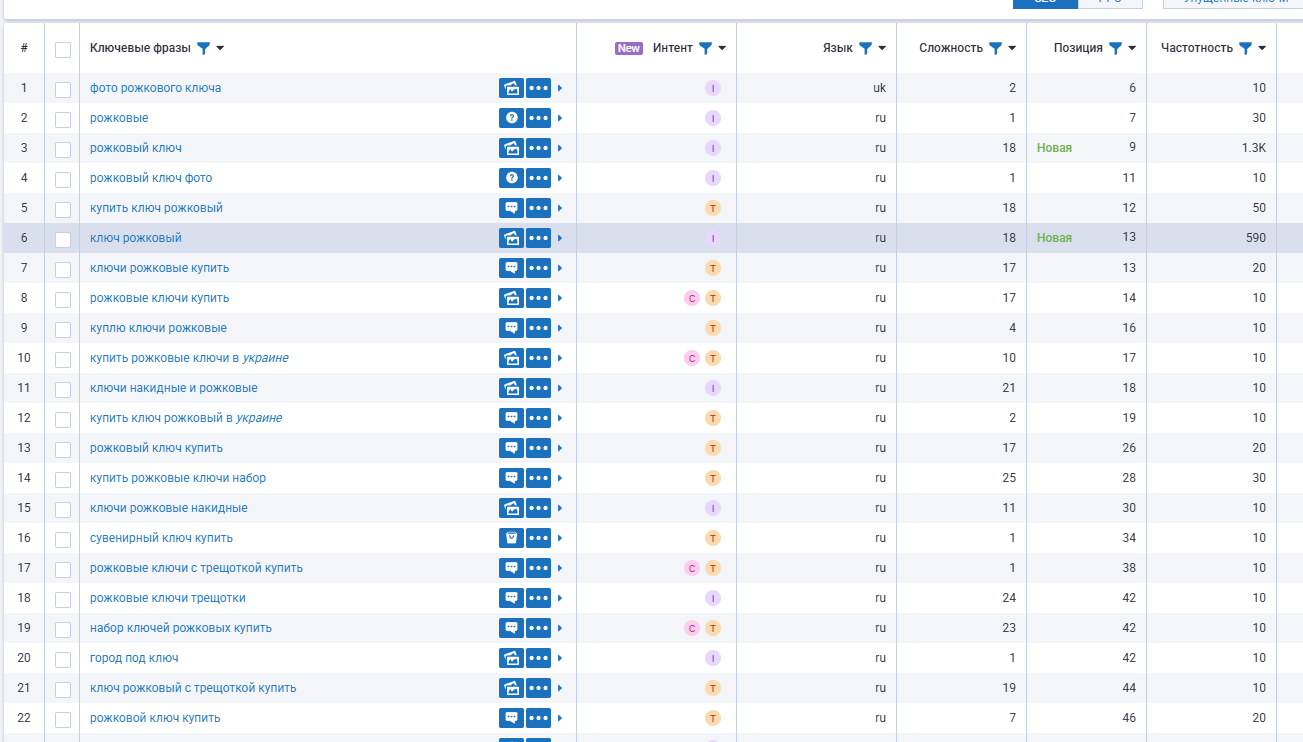Check the box for 'город под ключ'
The height and width of the screenshot is (742, 1303).
(63, 659)
